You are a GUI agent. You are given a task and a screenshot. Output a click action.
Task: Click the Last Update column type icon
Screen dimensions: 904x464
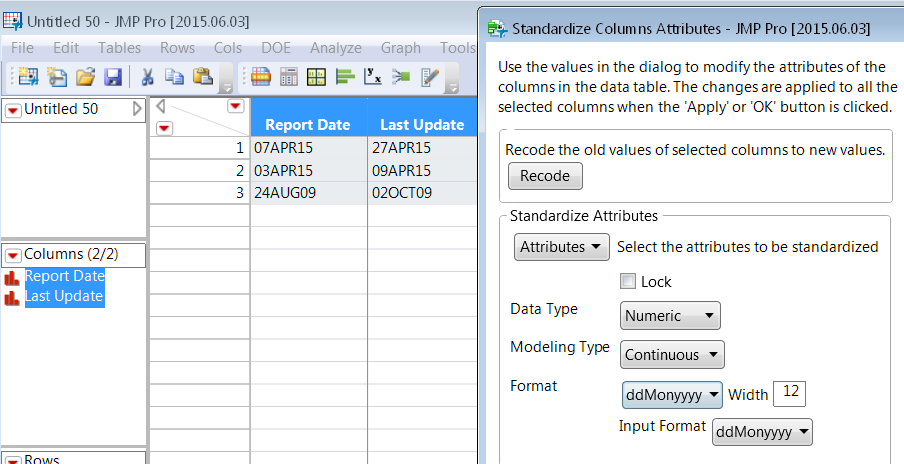12,297
